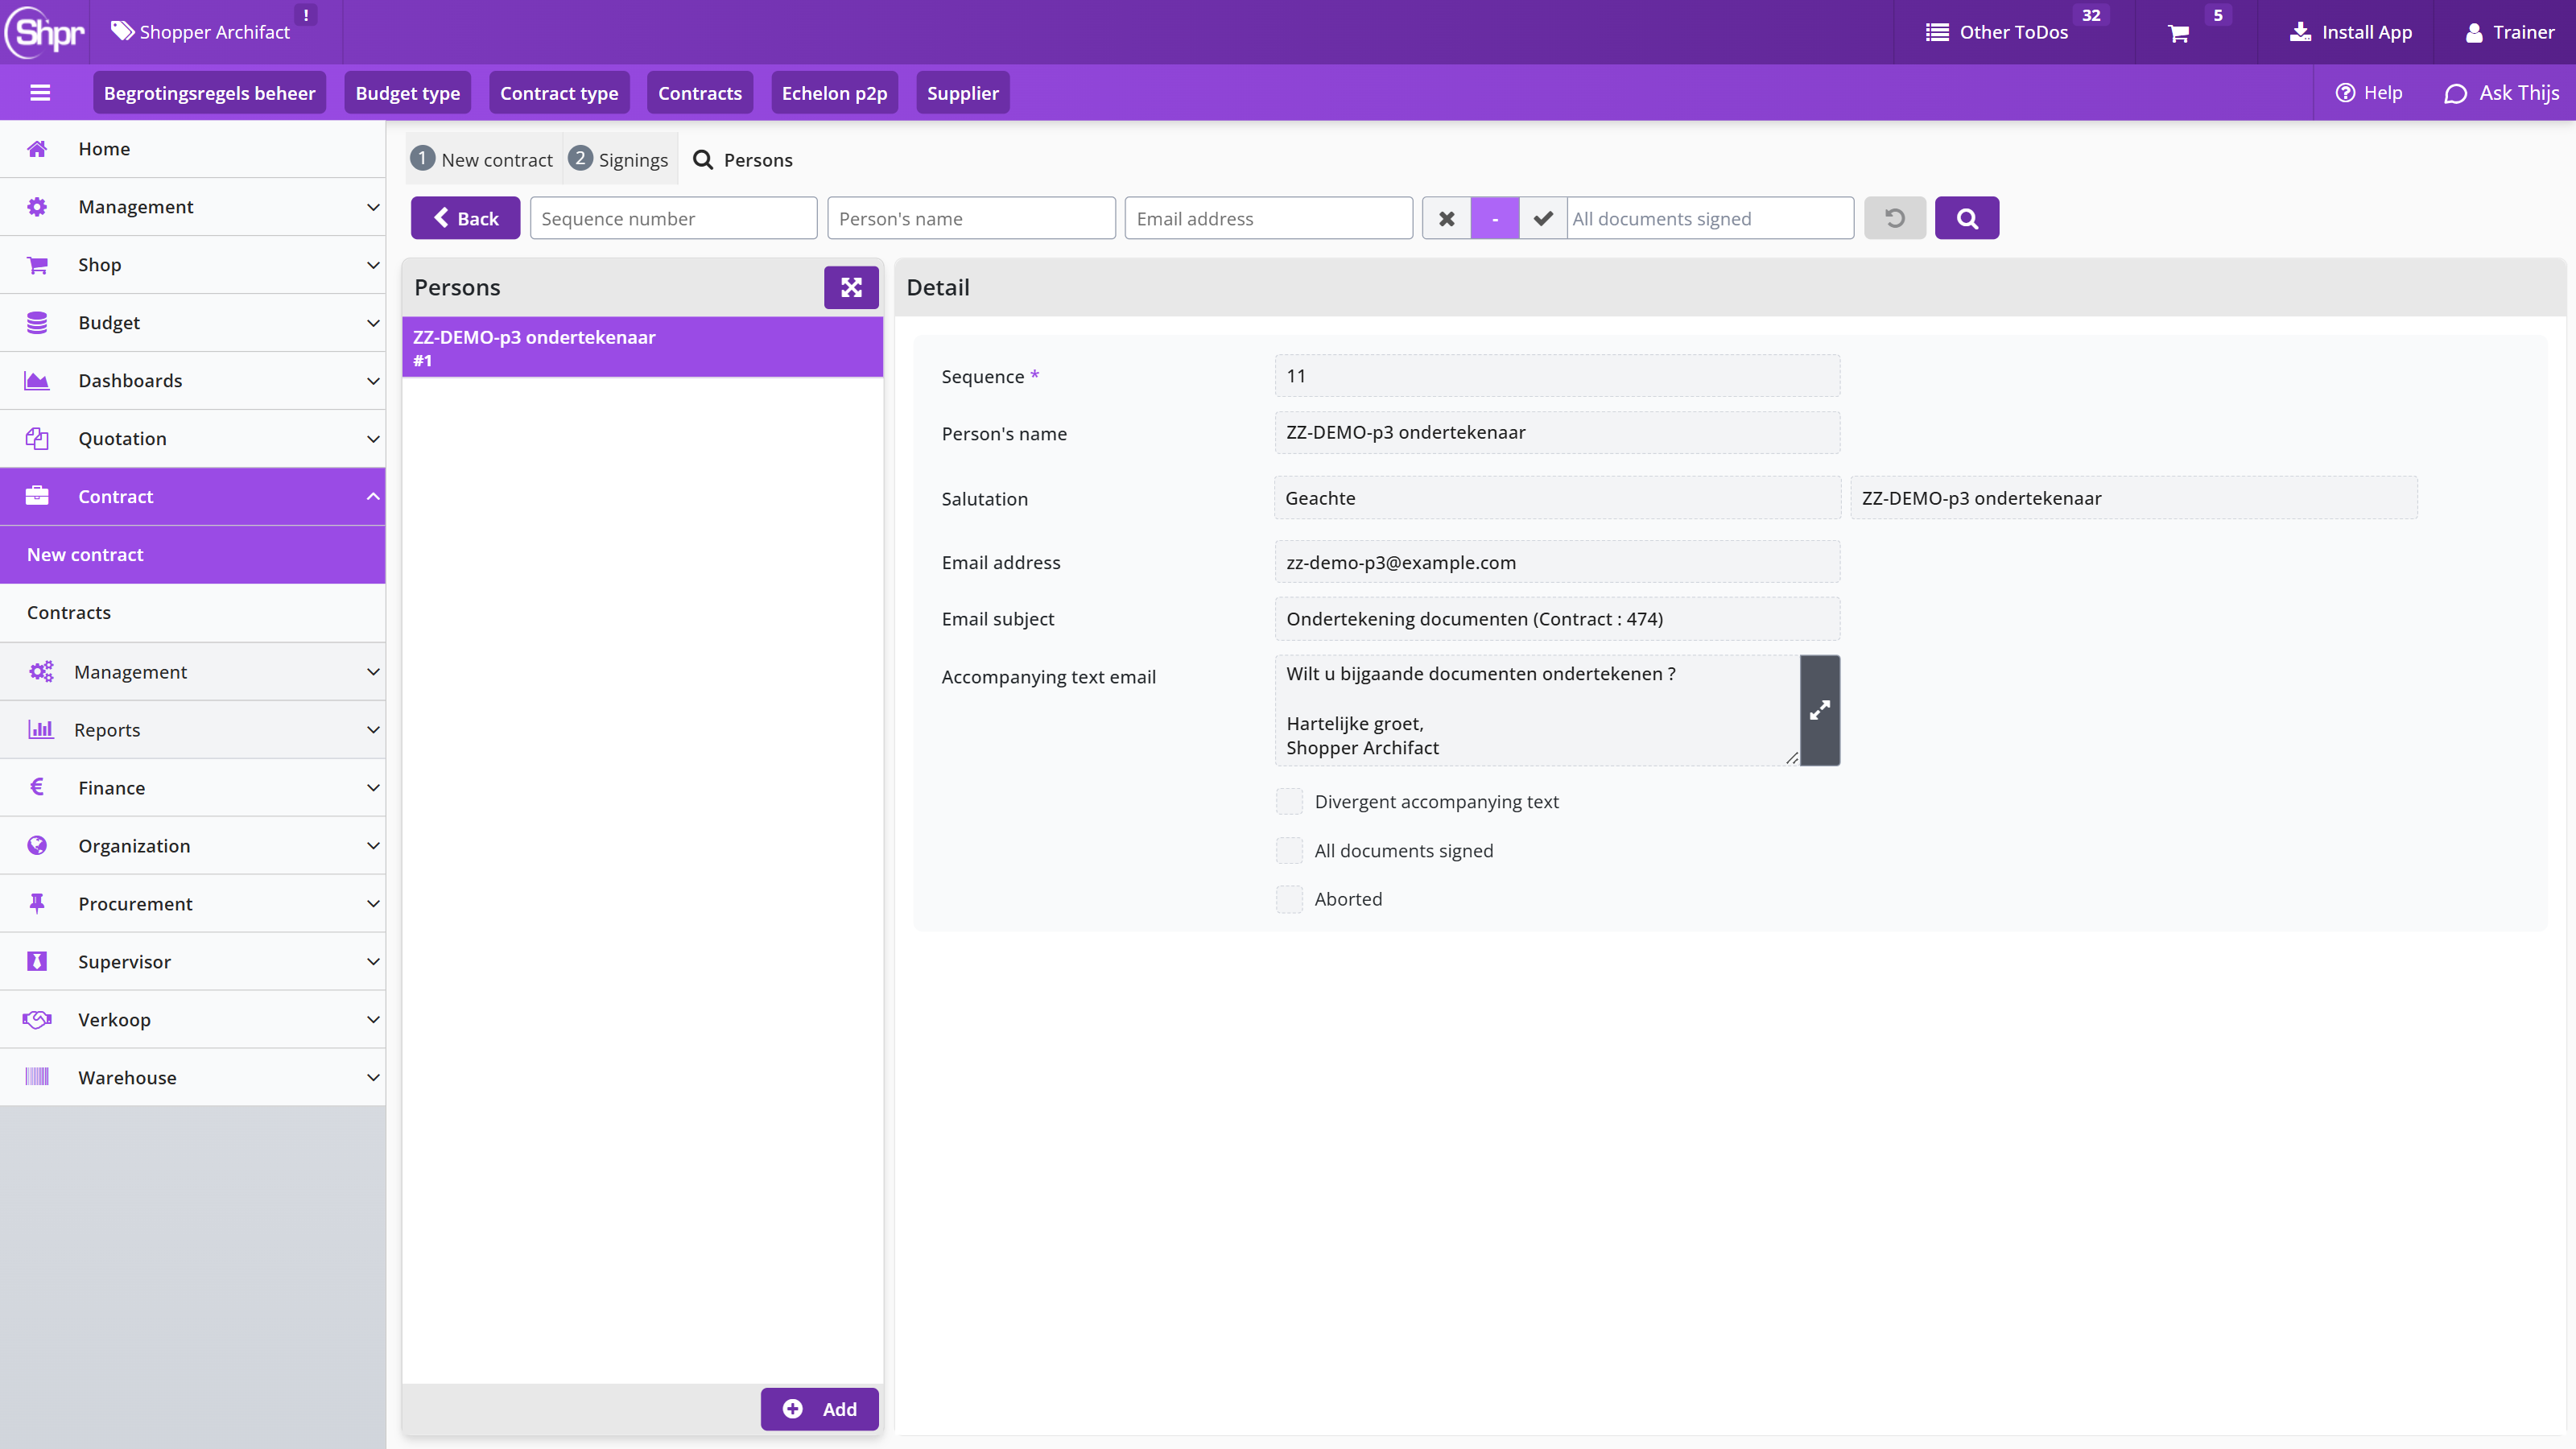Click the Organization globe icon
Viewport: 2576px width, 1449px height.
pyautogui.click(x=37, y=845)
